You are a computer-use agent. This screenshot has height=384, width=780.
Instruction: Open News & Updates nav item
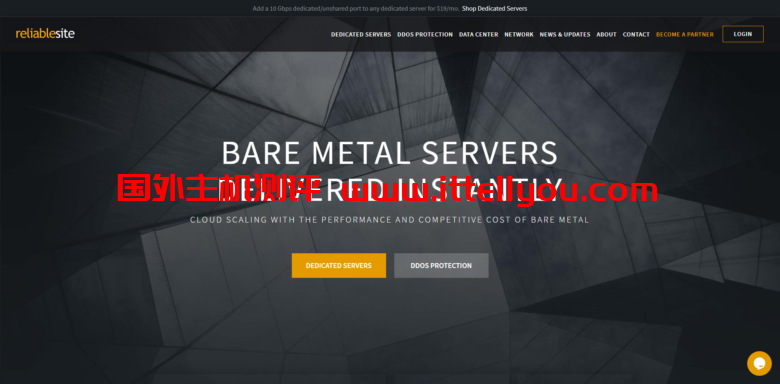click(x=565, y=34)
